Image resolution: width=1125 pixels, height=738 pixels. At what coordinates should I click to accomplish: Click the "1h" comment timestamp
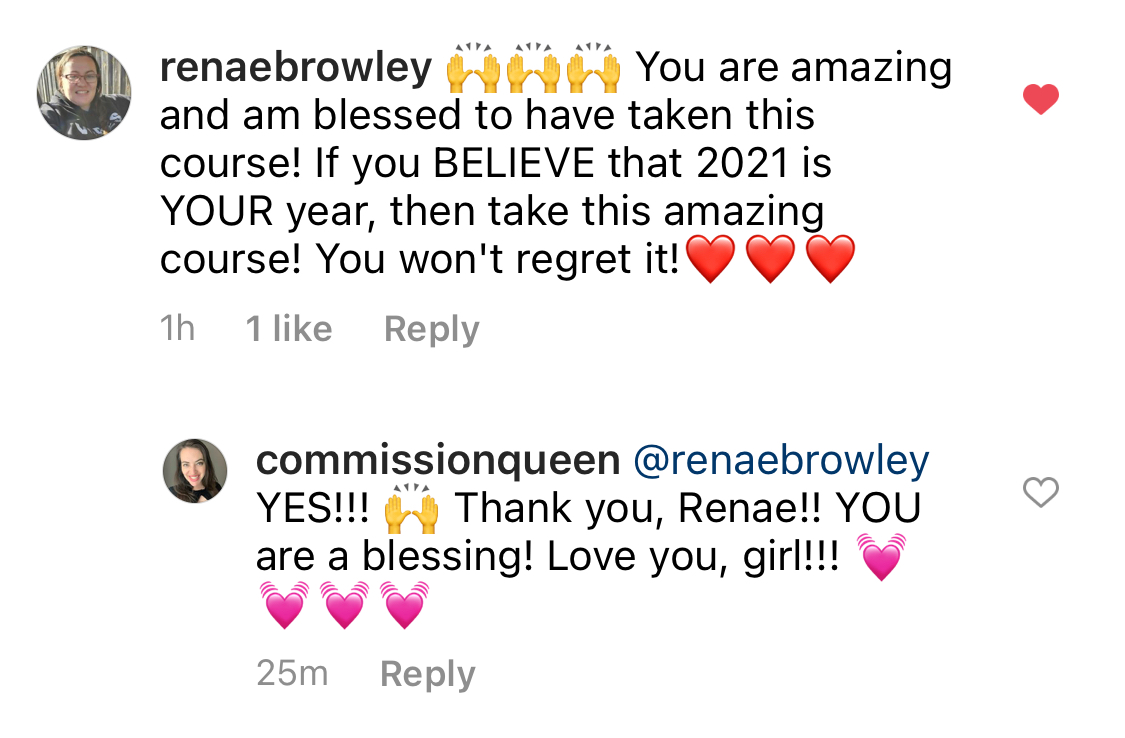(x=177, y=329)
